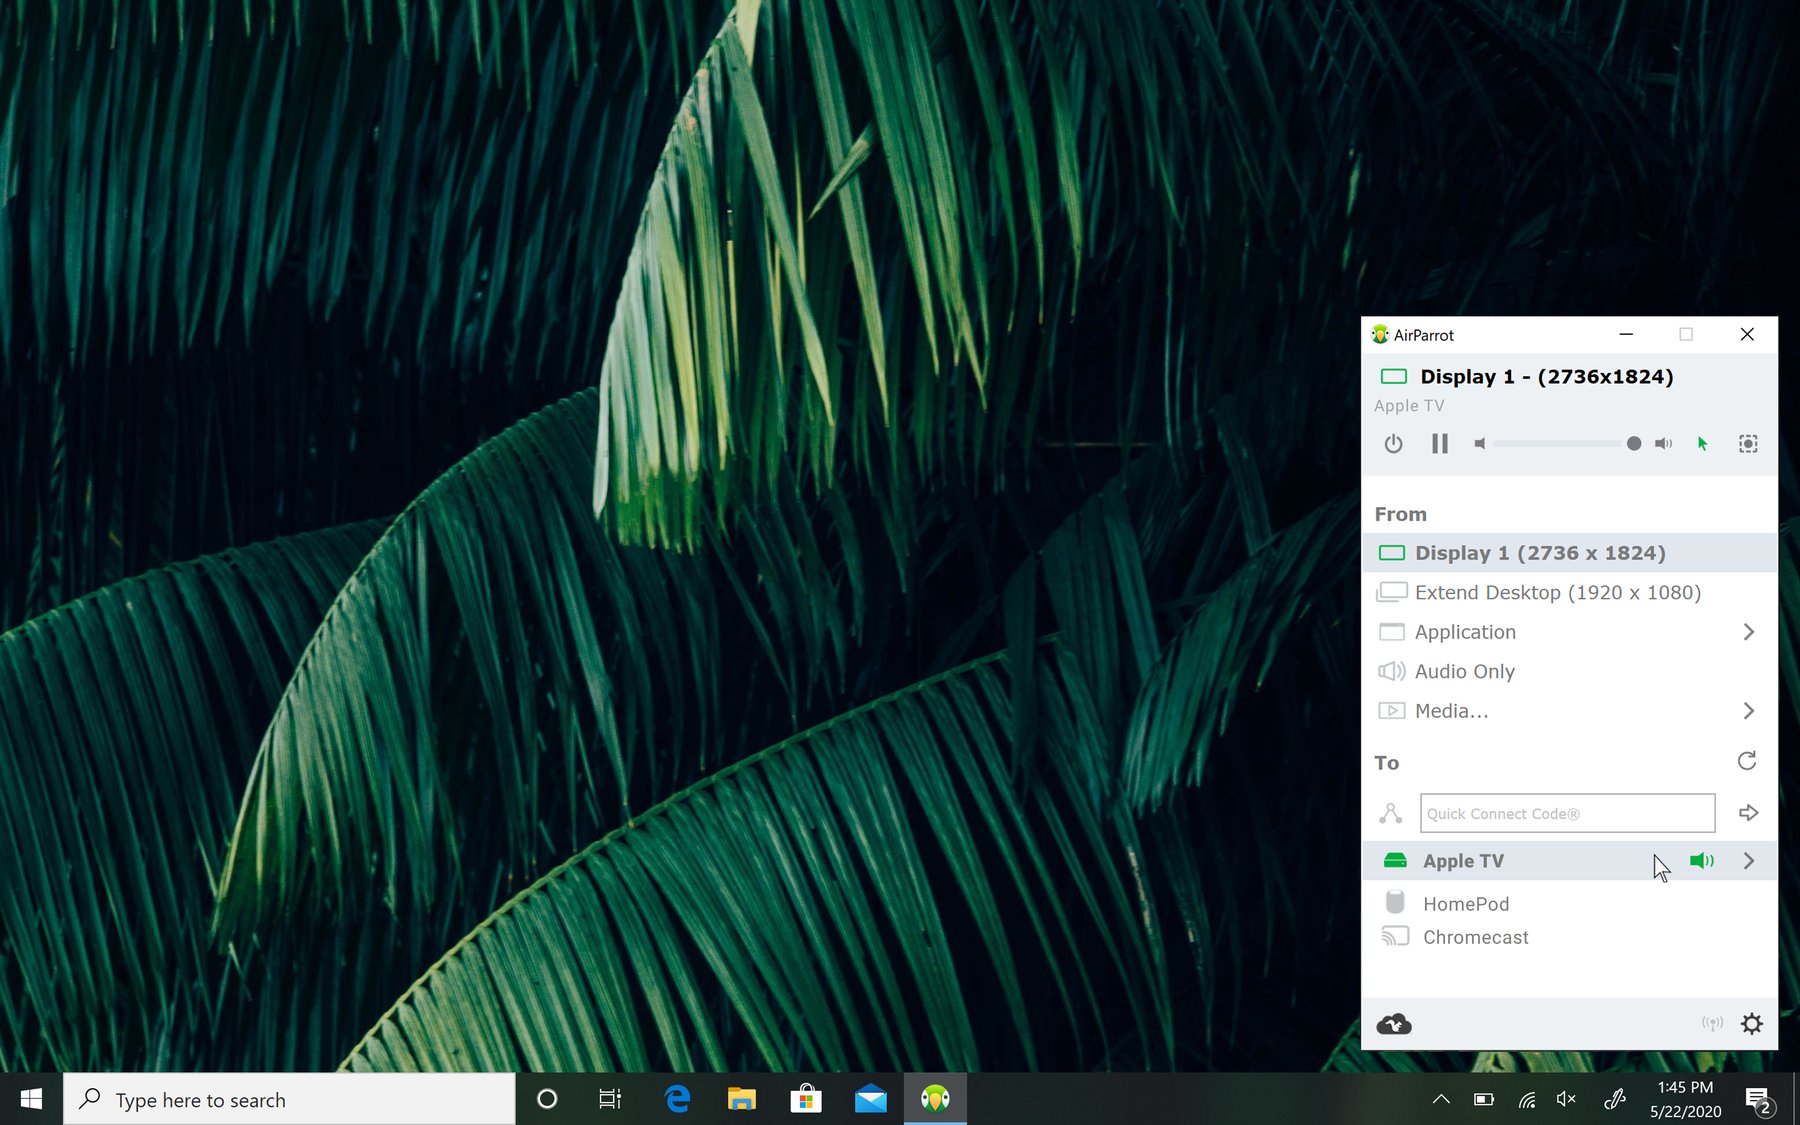Choose Extend Desktop (1920 x 1080)

(x=1557, y=593)
